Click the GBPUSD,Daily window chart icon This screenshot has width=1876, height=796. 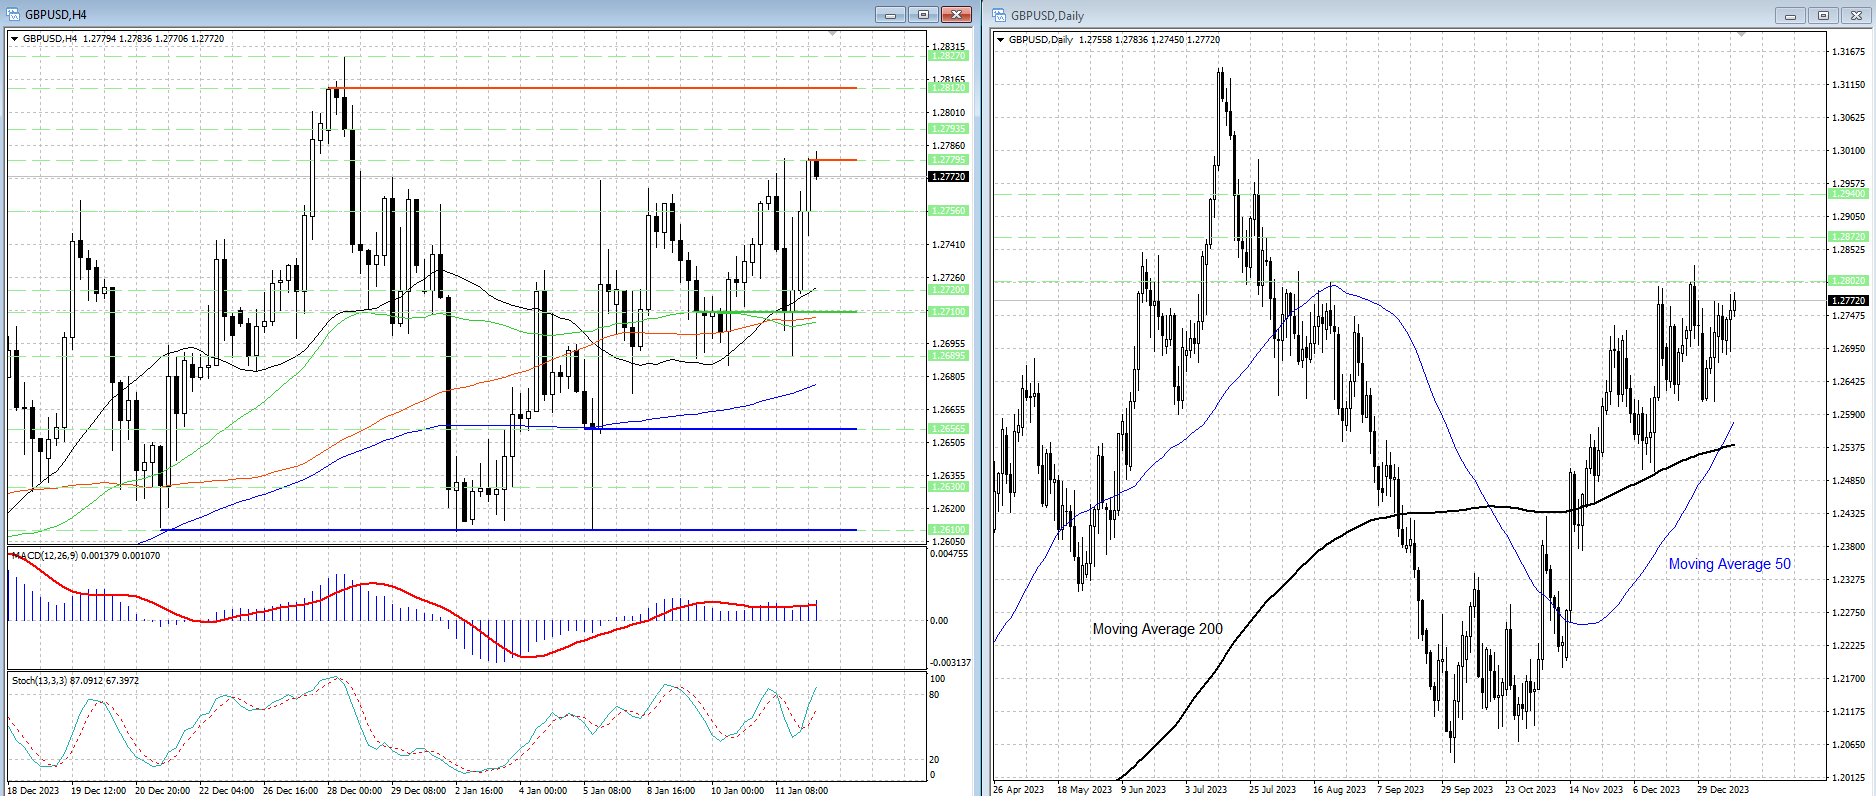click(1000, 15)
